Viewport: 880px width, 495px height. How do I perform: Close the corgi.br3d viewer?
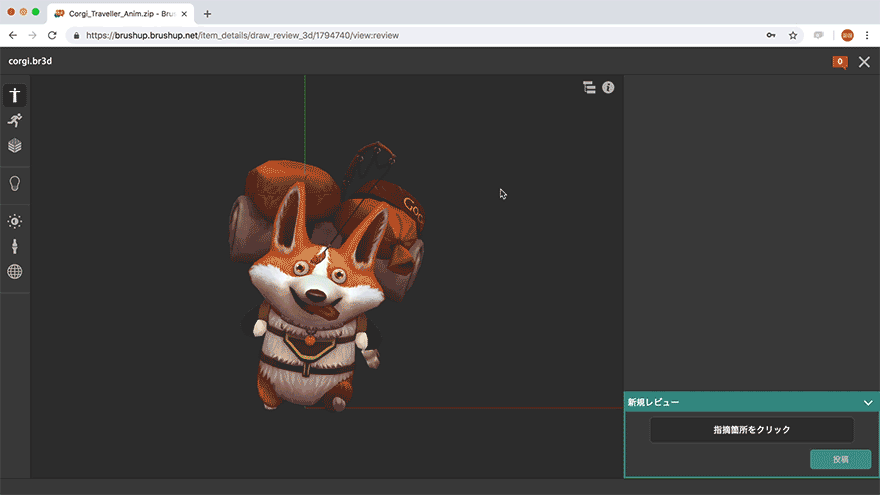864,62
